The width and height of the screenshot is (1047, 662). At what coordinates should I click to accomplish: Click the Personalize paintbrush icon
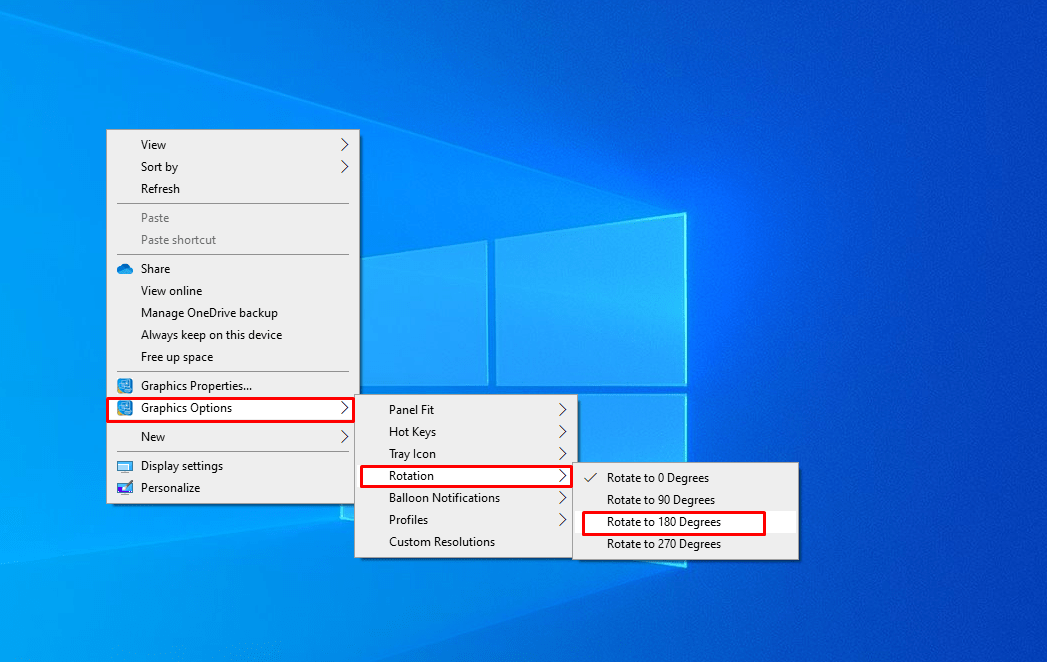(125, 488)
